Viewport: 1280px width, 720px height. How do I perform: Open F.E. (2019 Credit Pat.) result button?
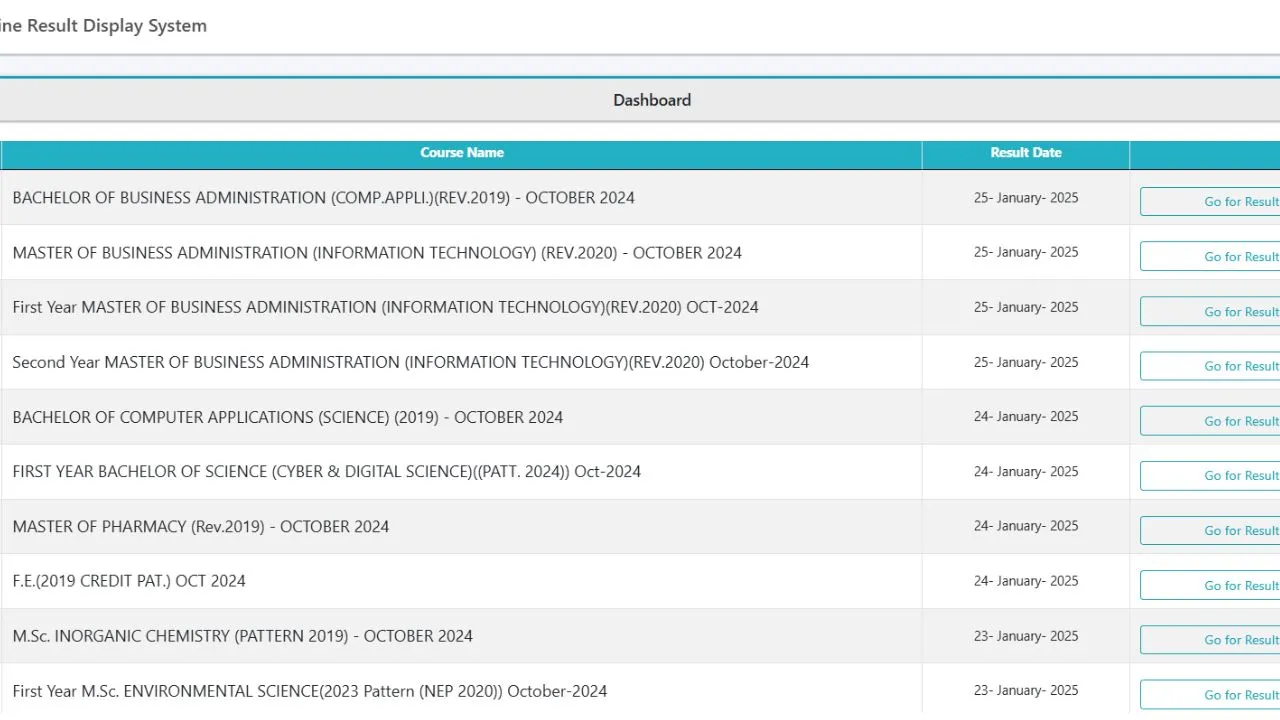pyautogui.click(x=1230, y=585)
